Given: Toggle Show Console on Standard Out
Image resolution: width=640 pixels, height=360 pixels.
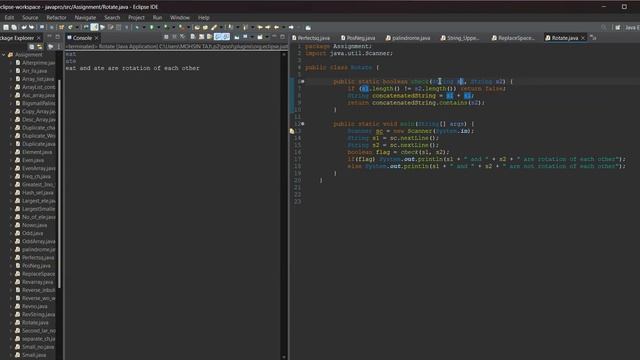Looking at the screenshot, I should coord(218,37).
